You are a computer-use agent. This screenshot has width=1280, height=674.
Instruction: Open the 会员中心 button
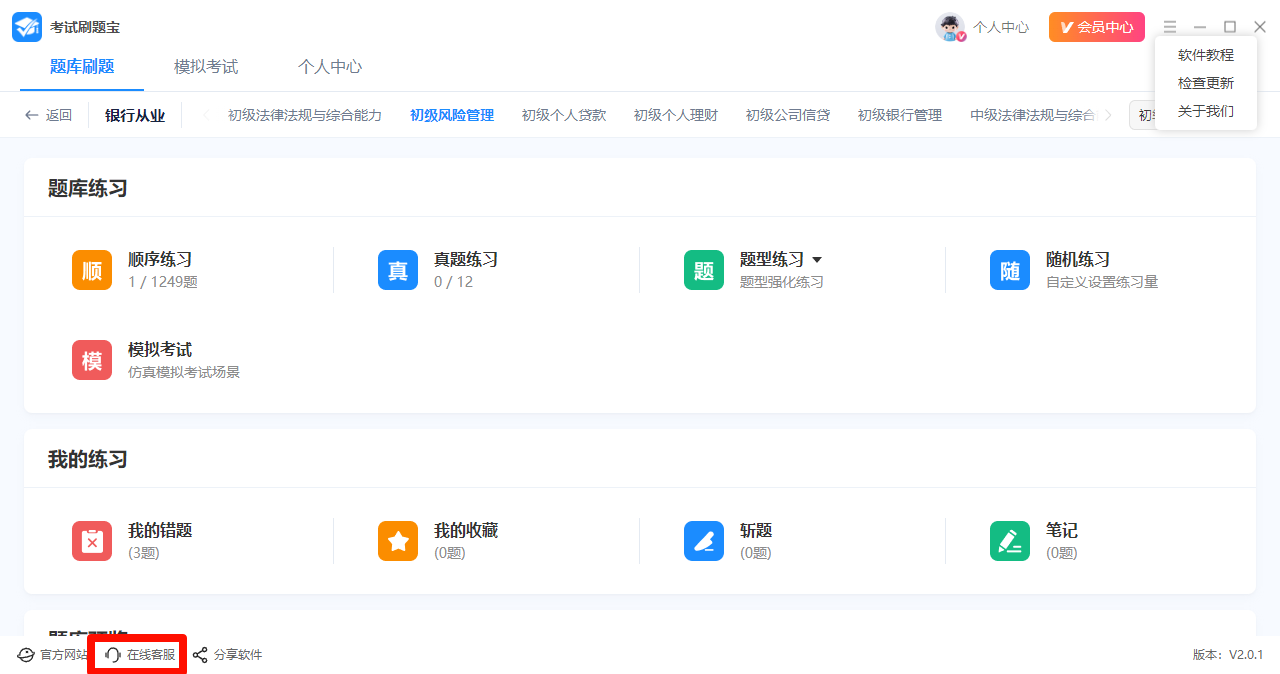coord(1097,27)
